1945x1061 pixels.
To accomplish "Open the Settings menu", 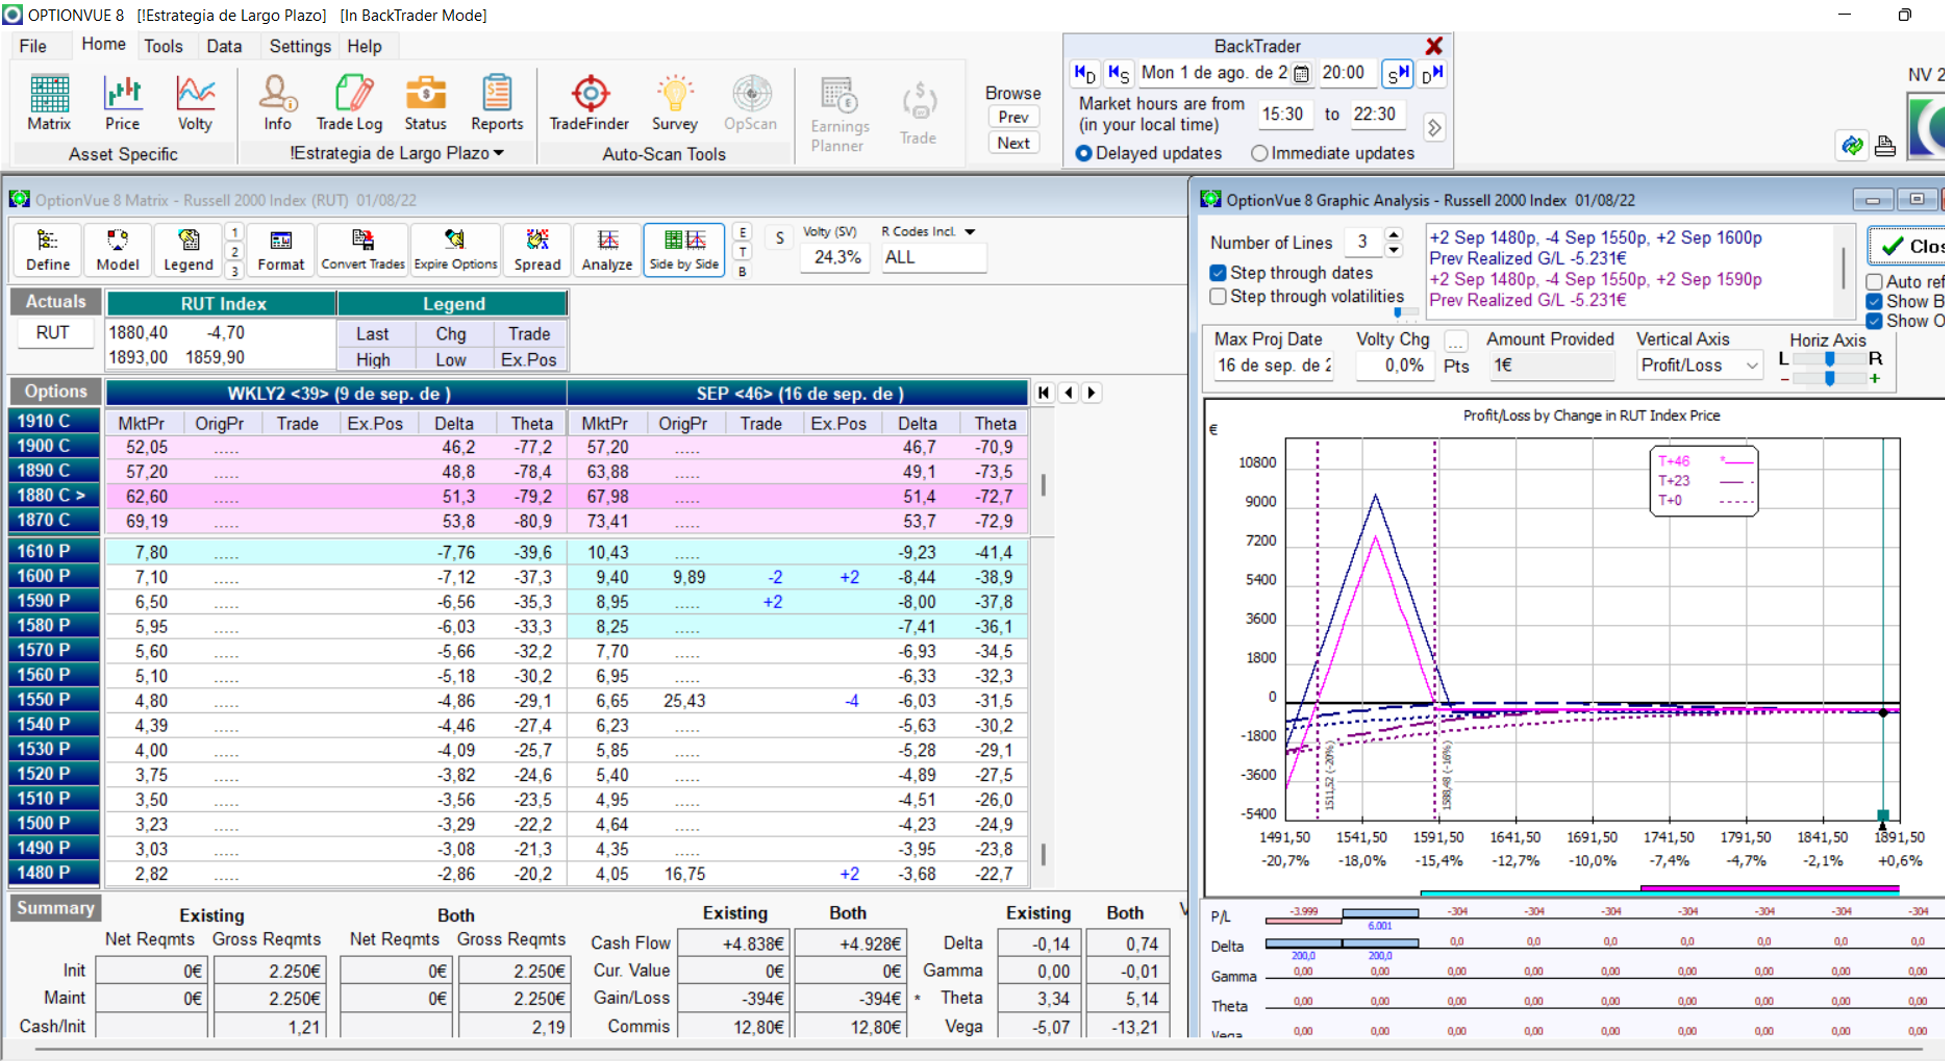I will coord(300,46).
